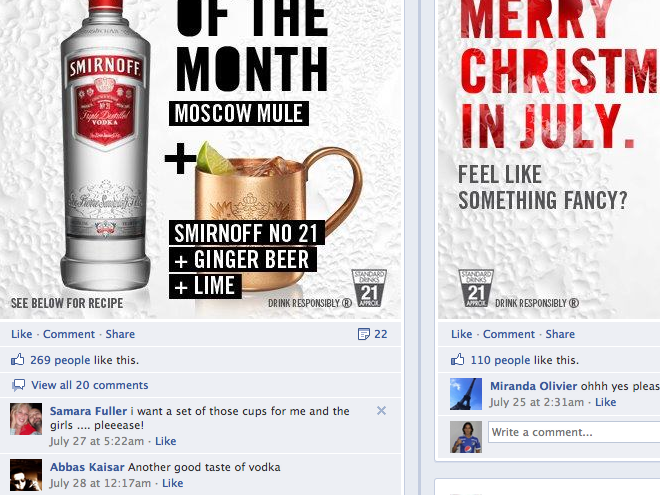
Task: Open Miranda Olivier's Eiffel Tower avatar
Action: point(466,394)
